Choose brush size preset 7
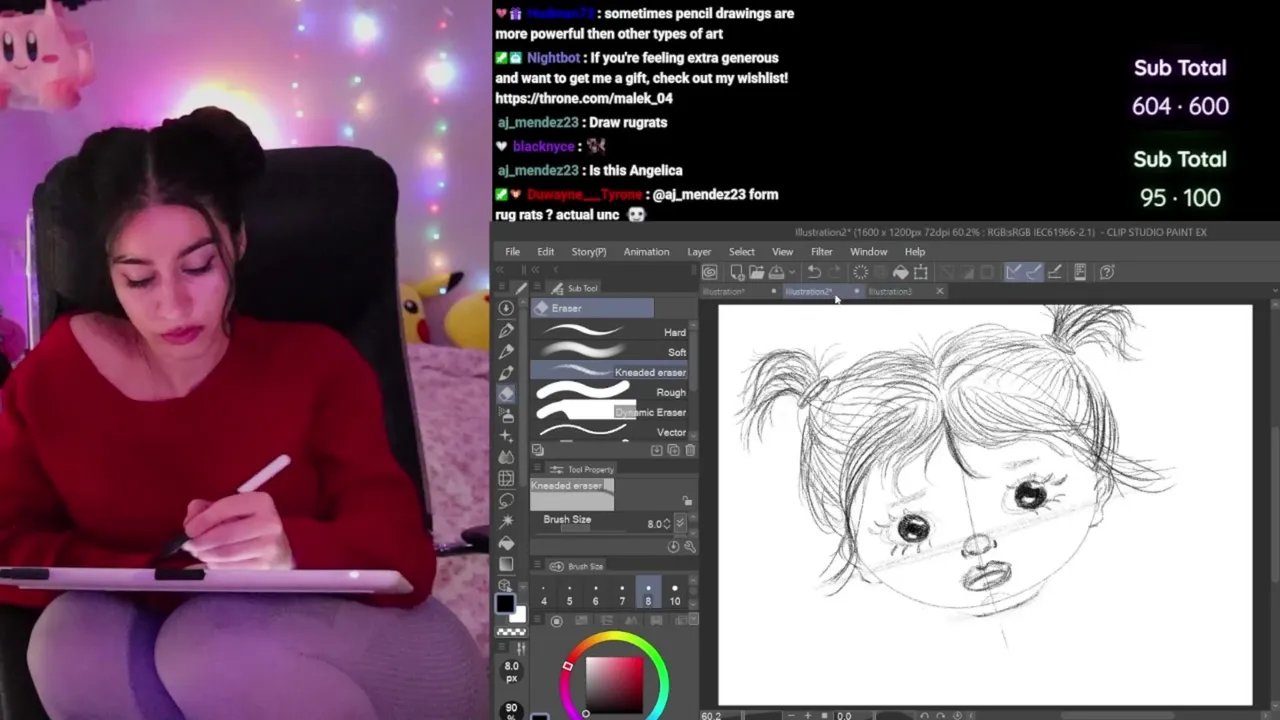This screenshot has height=720, width=1280. coord(622,594)
